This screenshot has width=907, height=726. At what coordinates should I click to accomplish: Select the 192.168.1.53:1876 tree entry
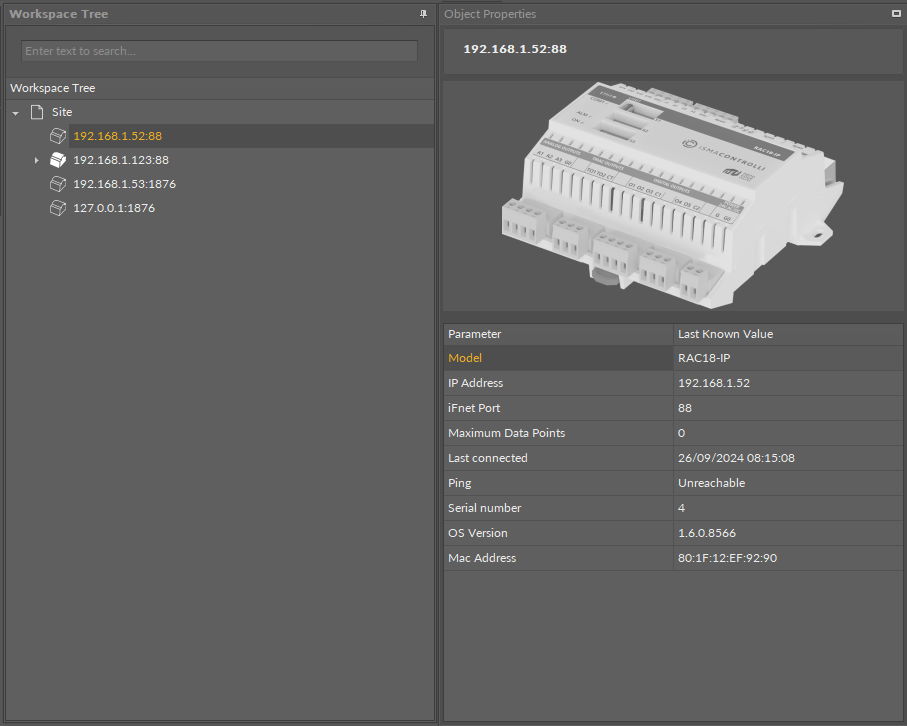tap(124, 184)
